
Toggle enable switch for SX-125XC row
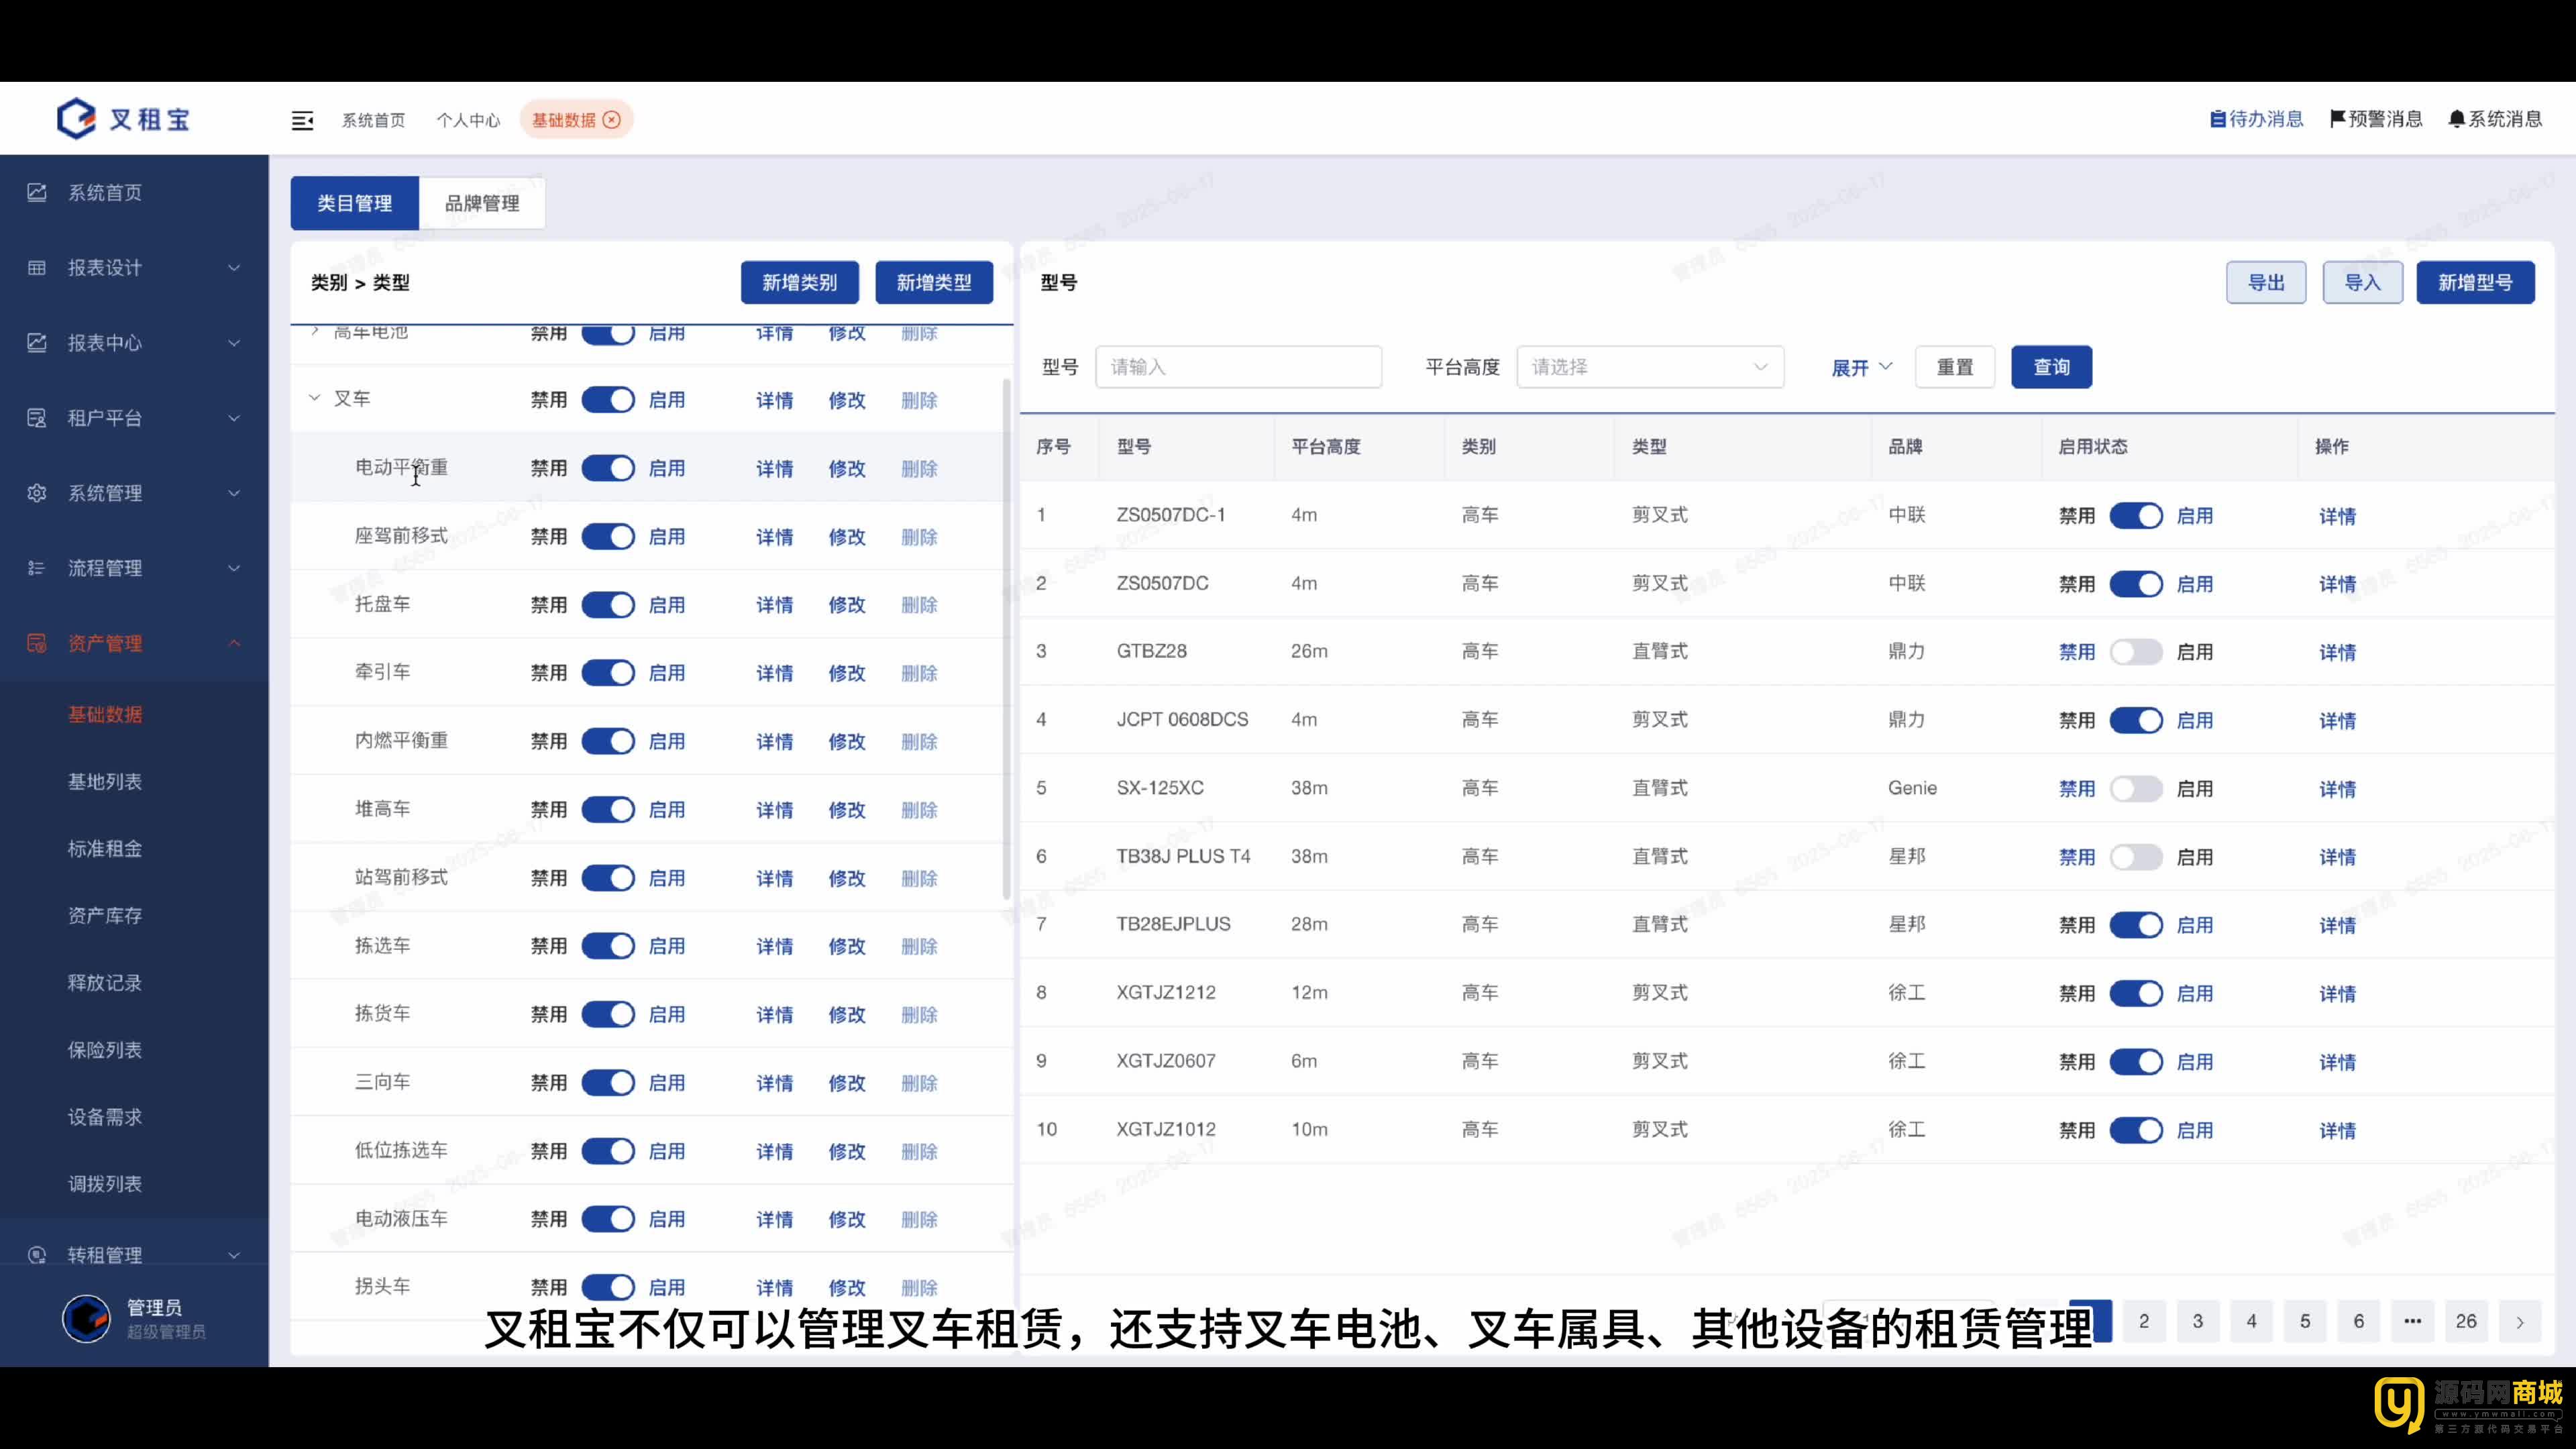(2135, 789)
